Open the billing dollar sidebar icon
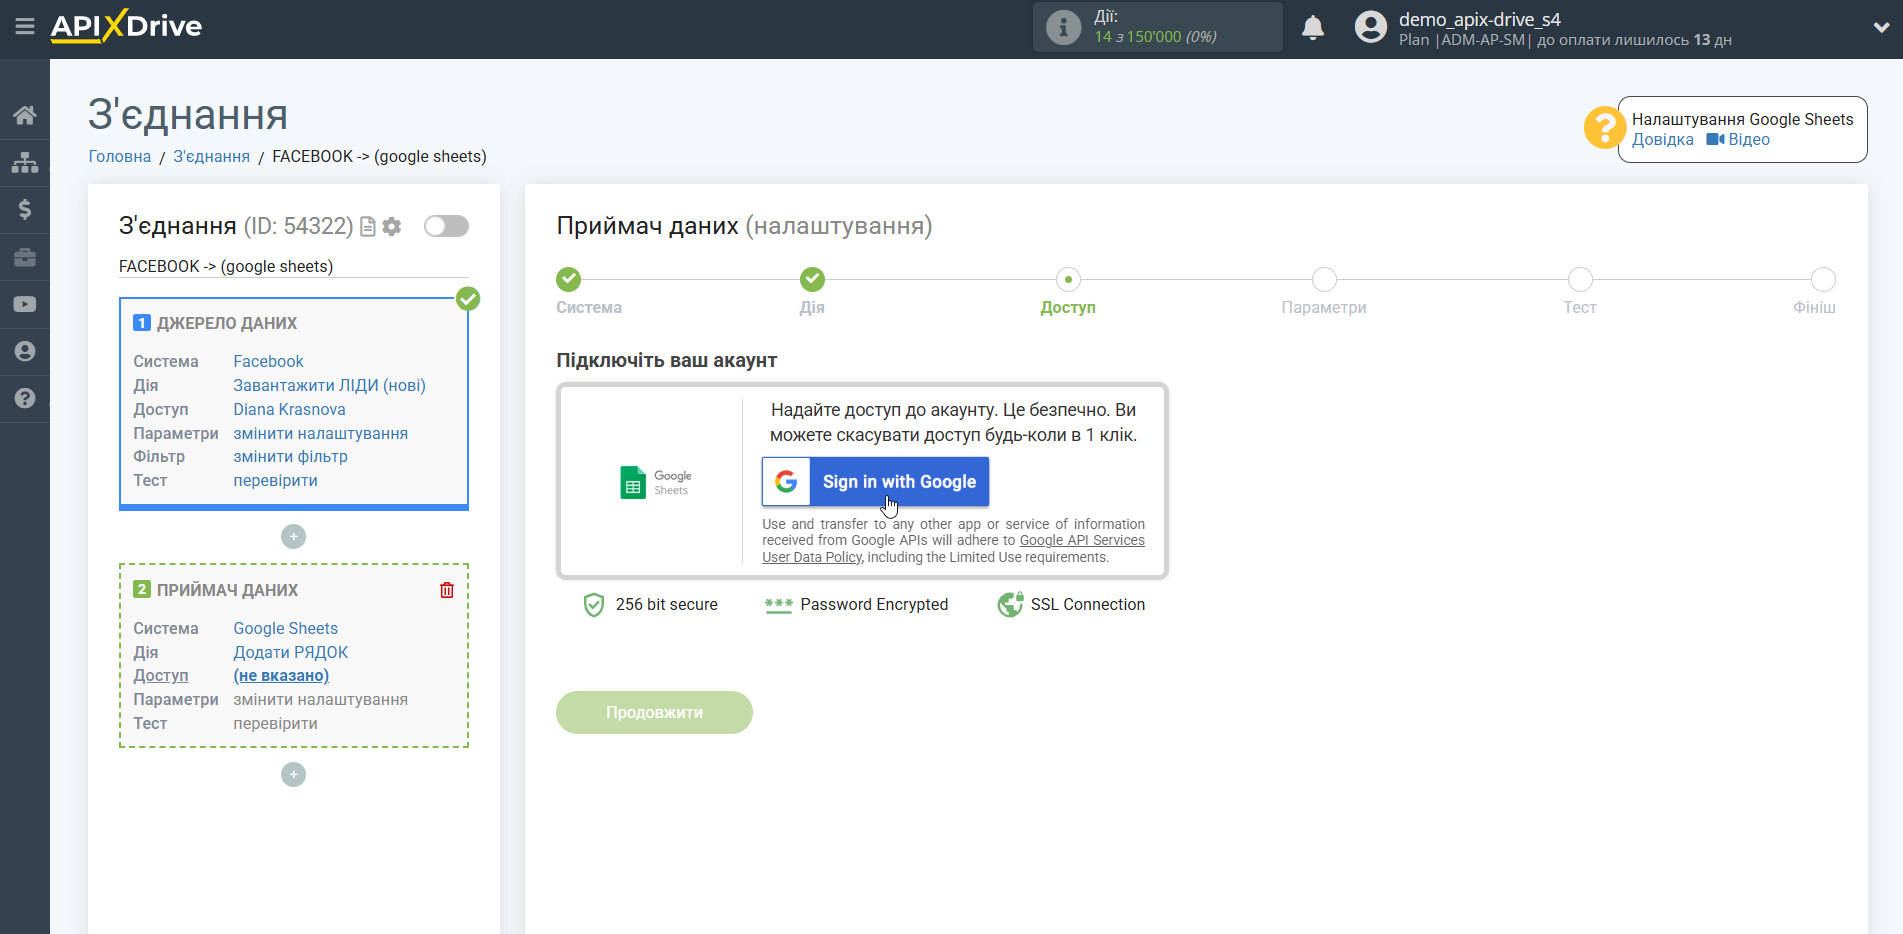The height and width of the screenshot is (934, 1903). click(25, 209)
